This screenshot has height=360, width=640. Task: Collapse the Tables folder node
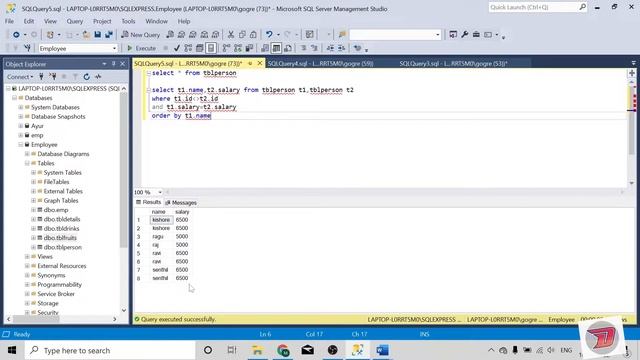point(27,163)
